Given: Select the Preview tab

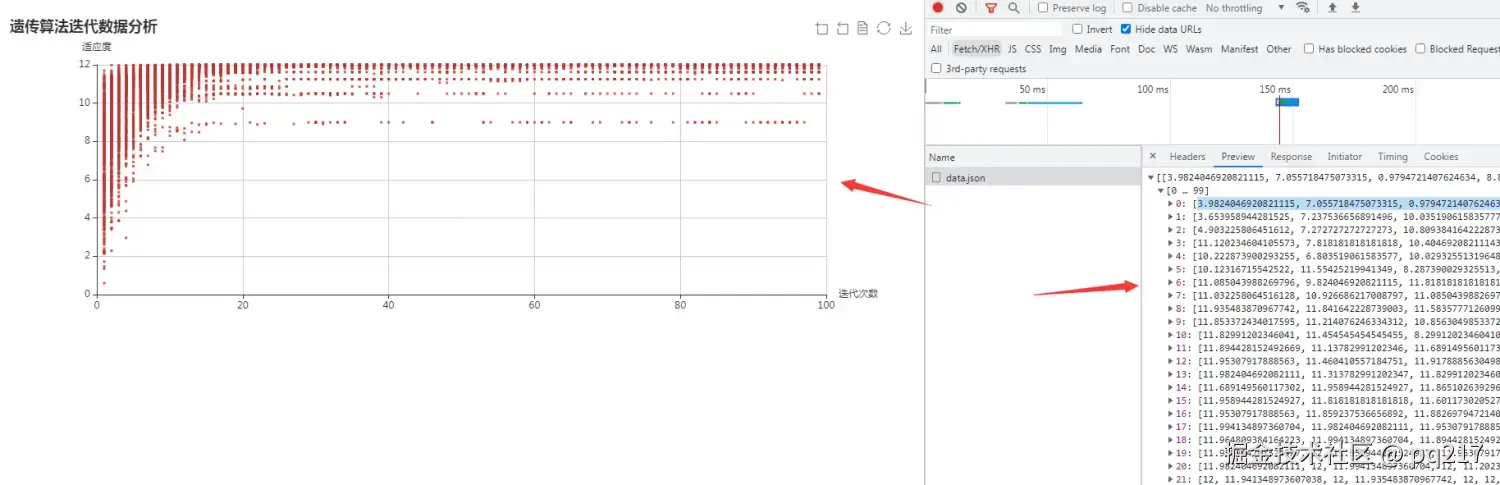Looking at the screenshot, I should point(1238,156).
